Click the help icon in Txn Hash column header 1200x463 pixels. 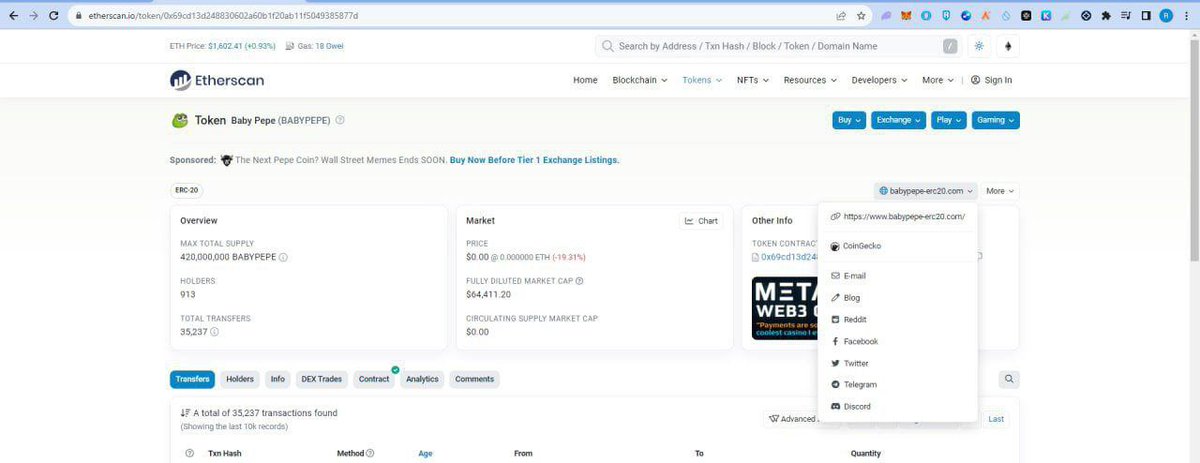pyautogui.click(x=190, y=453)
